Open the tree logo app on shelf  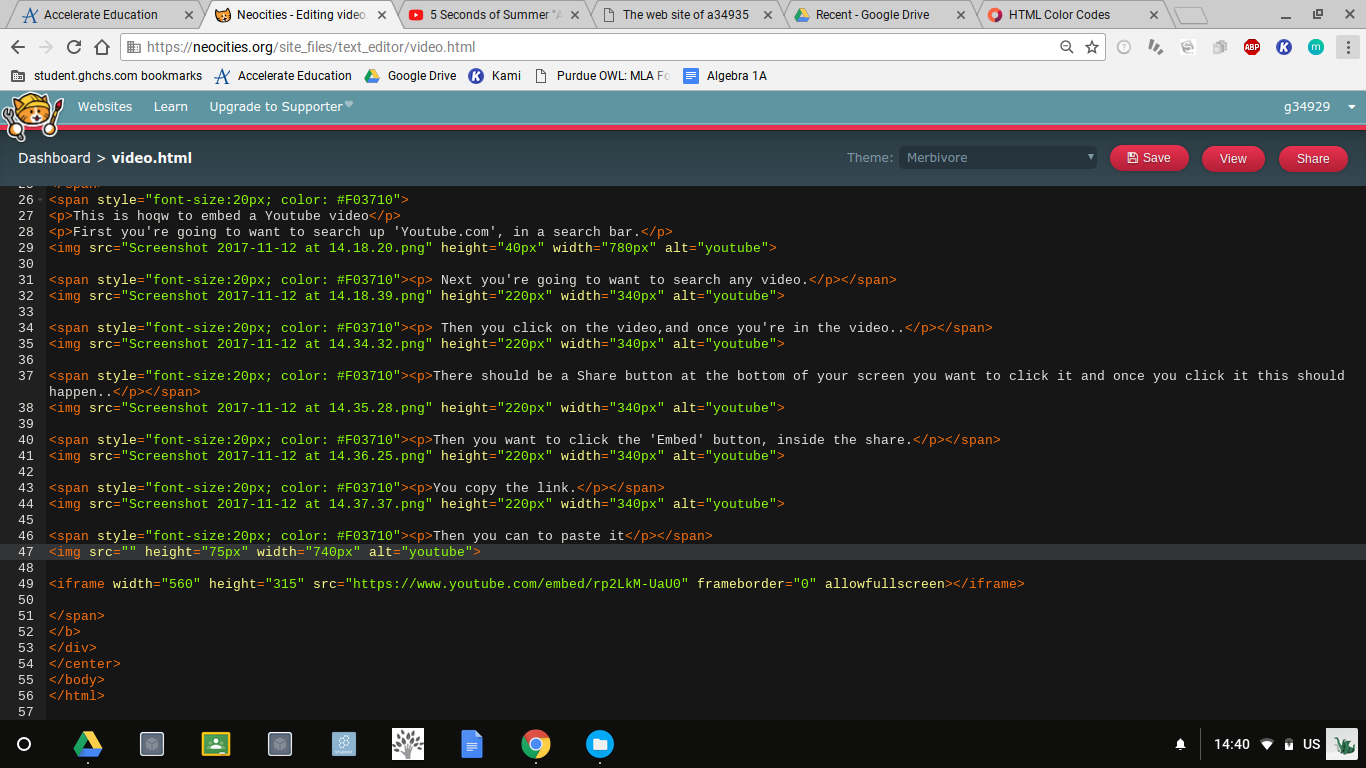click(408, 744)
